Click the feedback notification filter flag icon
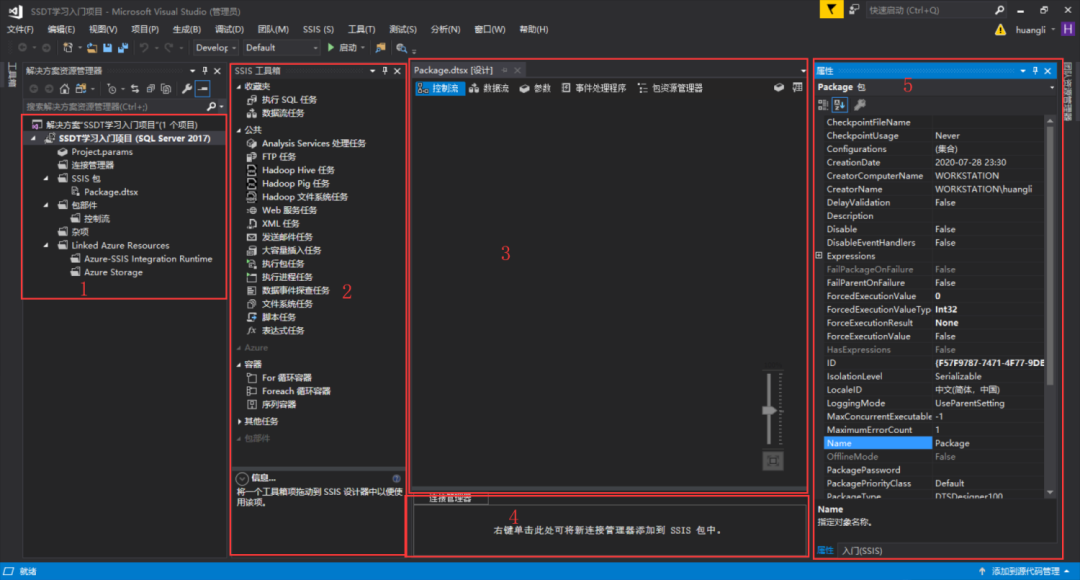The image size is (1080, 580). pyautogui.click(x=831, y=10)
